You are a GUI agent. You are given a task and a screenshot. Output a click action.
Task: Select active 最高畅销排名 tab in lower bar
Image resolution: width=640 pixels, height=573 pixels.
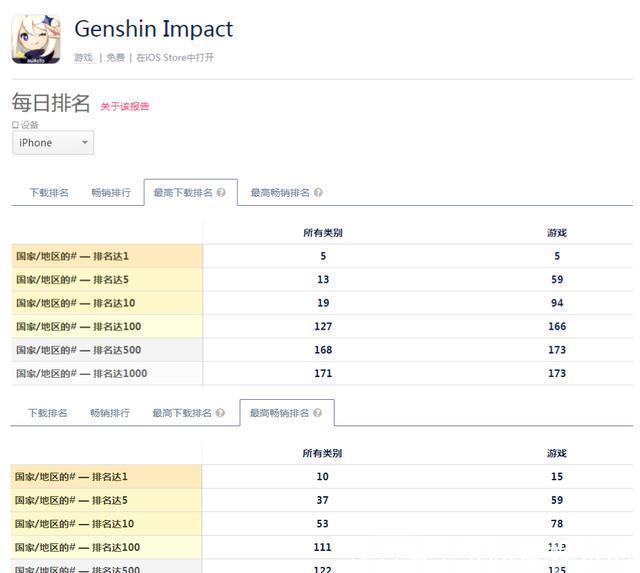(x=287, y=413)
